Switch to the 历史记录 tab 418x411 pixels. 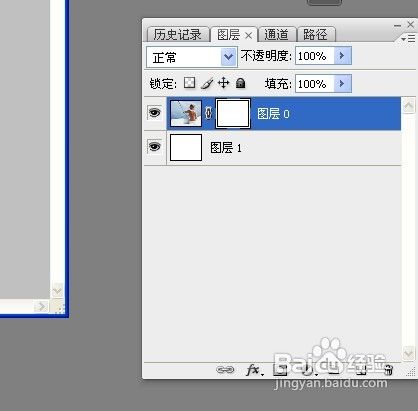(x=178, y=34)
